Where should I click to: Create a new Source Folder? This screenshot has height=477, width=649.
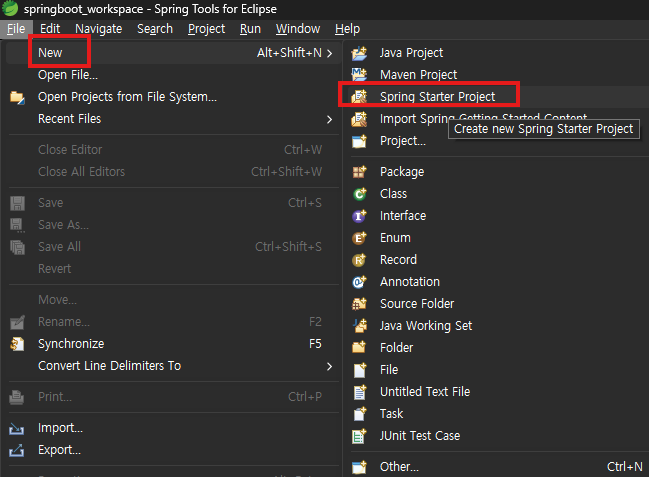pos(498,304)
